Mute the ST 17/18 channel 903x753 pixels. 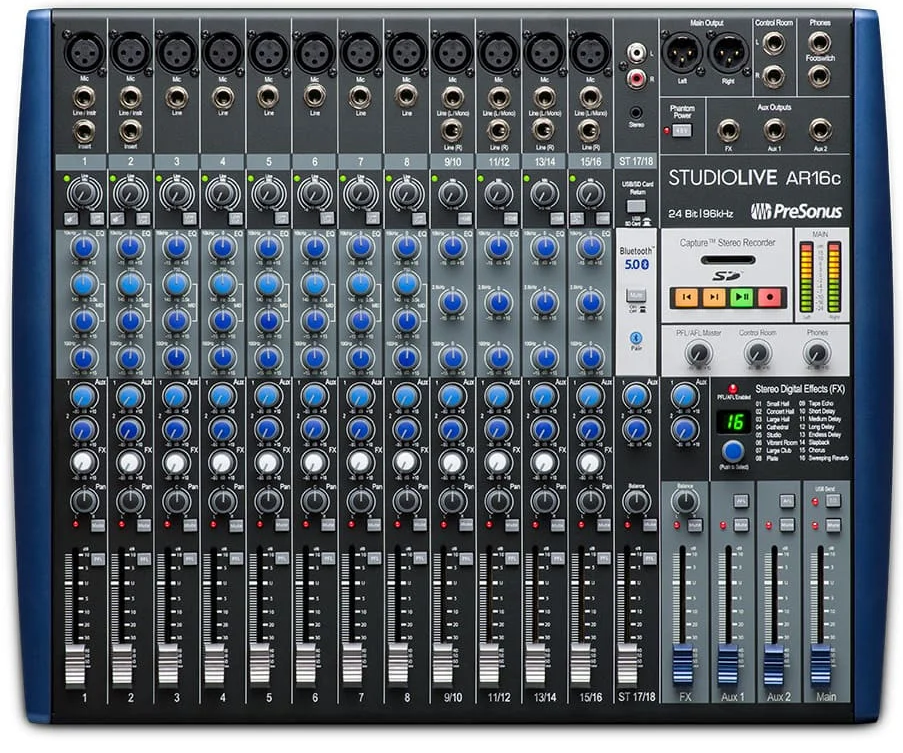point(650,525)
